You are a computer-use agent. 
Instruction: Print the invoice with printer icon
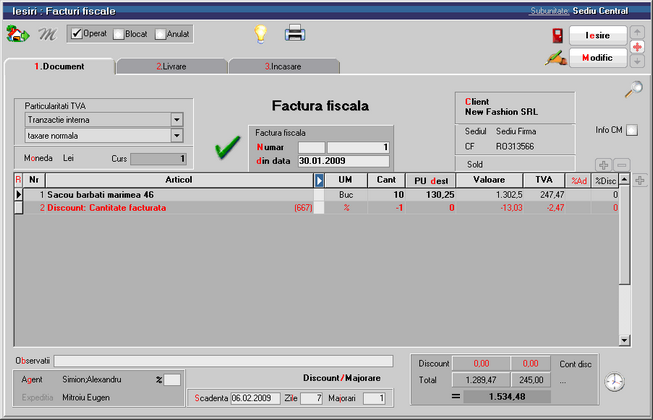pos(295,33)
